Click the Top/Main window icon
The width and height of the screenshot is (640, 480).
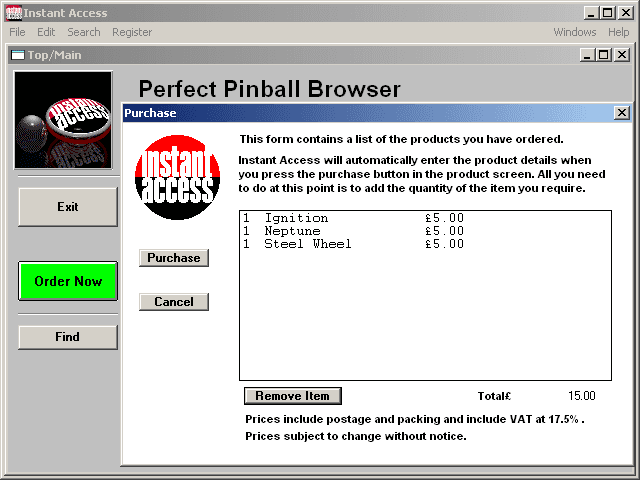point(18,55)
